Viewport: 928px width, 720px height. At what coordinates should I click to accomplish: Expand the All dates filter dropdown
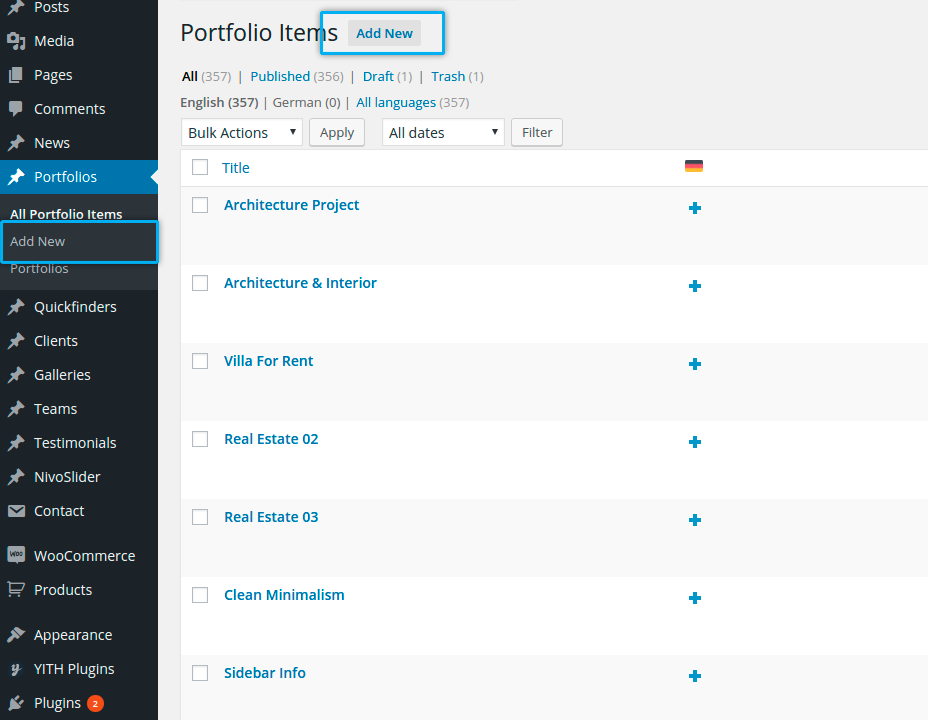[x=443, y=132]
